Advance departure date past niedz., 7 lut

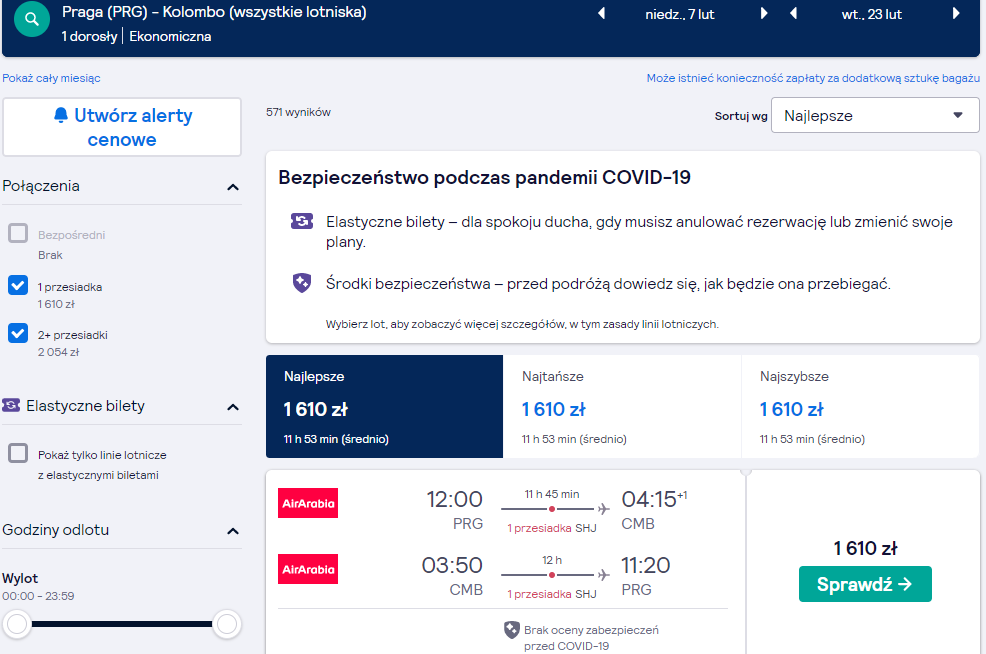click(x=763, y=13)
